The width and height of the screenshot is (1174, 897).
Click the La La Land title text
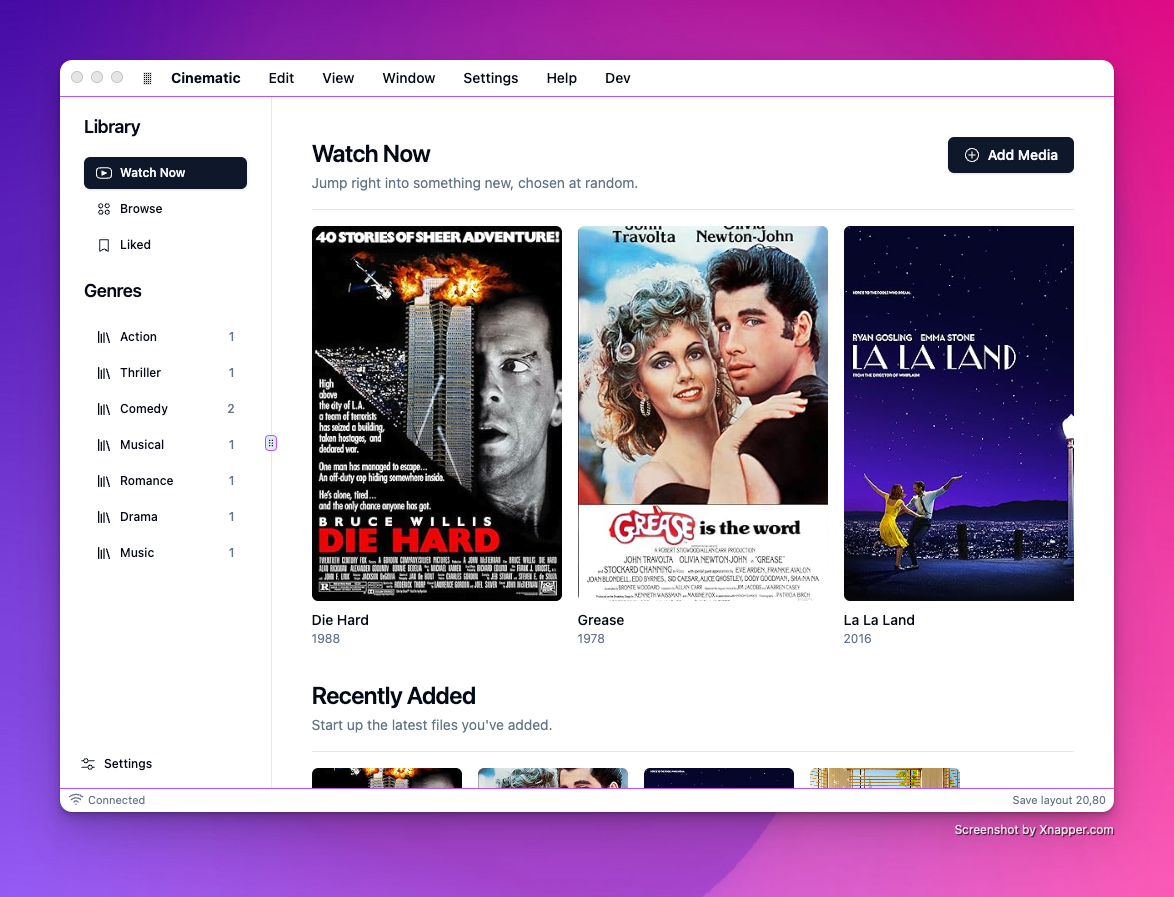coord(879,620)
